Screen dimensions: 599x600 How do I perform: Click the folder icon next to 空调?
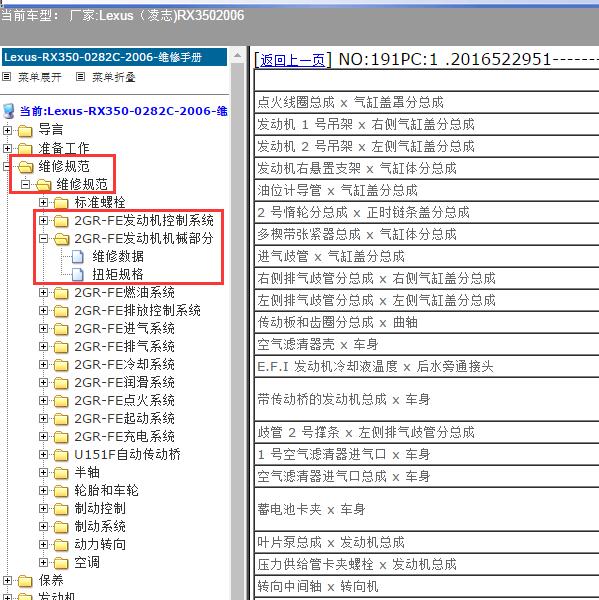point(61,563)
